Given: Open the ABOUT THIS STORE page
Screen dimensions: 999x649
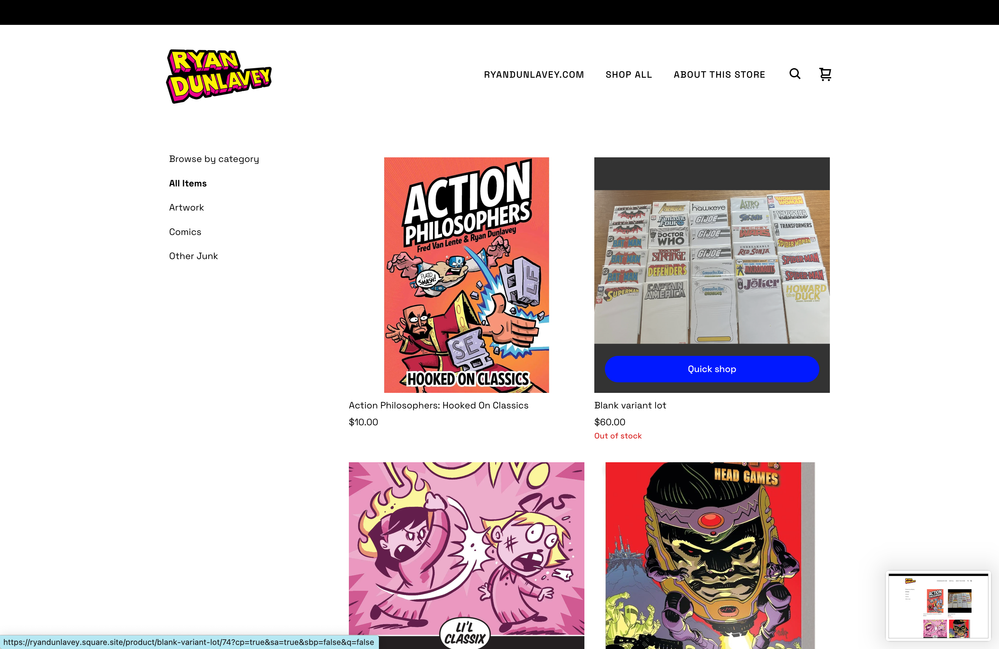Looking at the screenshot, I should tap(719, 75).
